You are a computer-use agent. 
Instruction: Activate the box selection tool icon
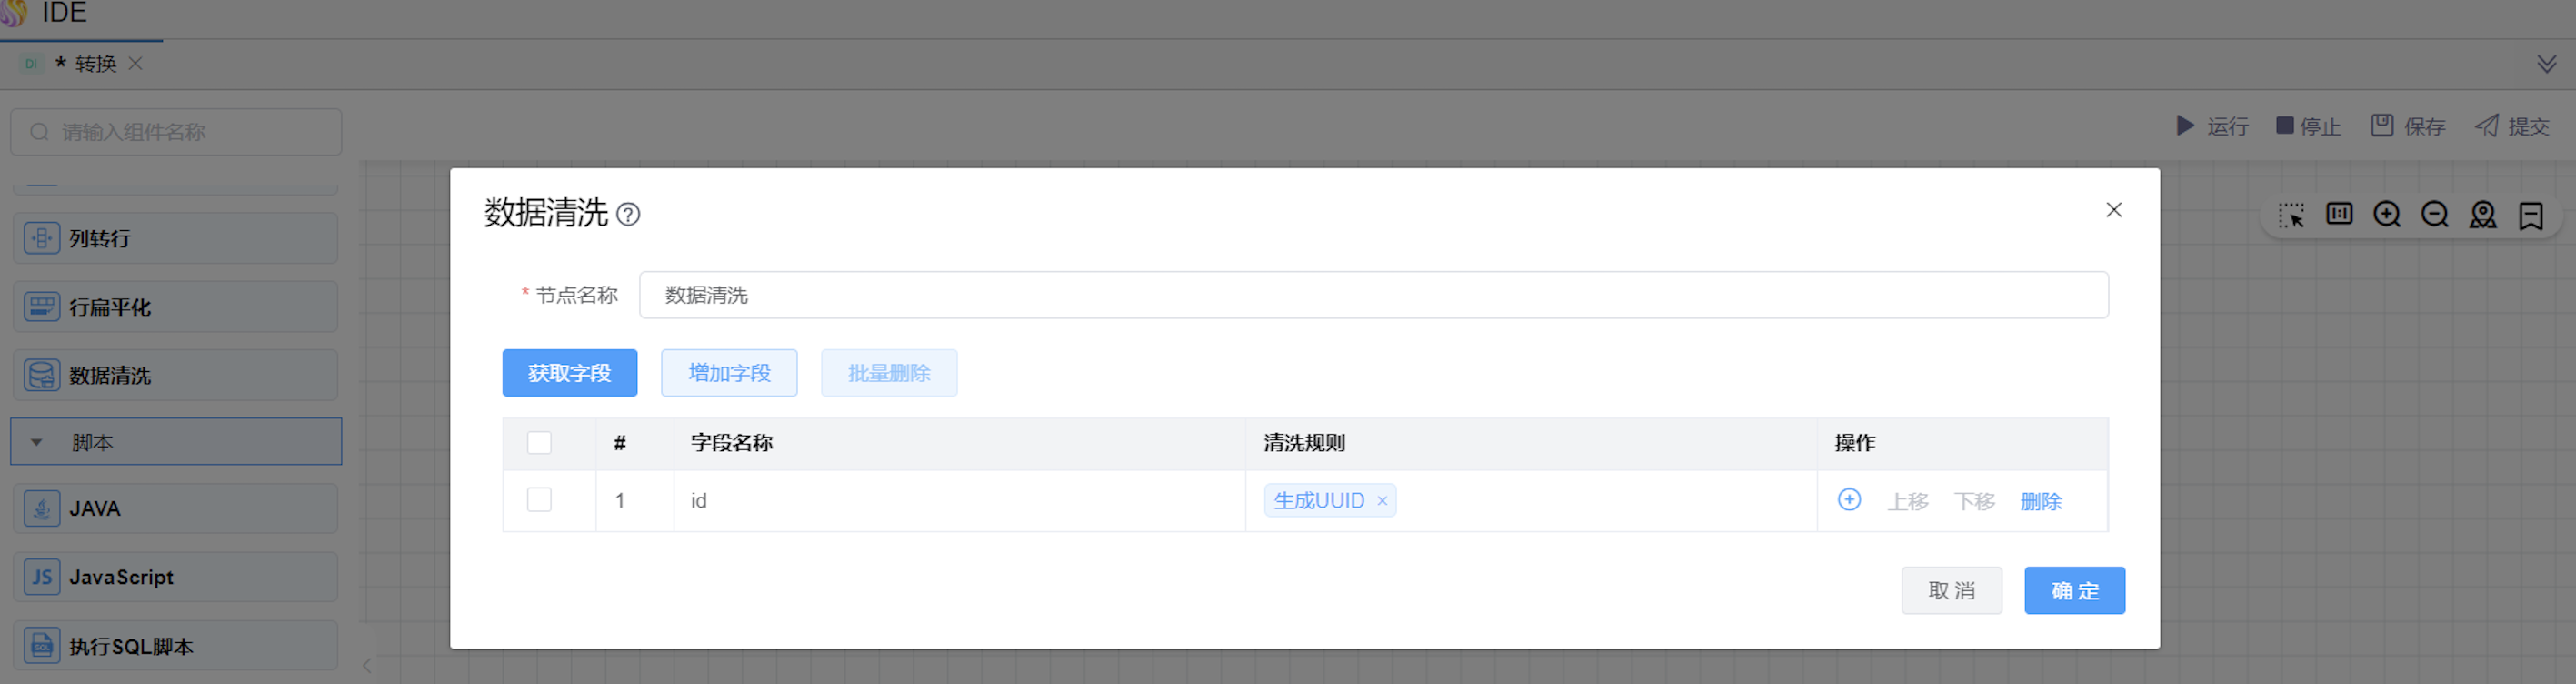pos(2291,215)
